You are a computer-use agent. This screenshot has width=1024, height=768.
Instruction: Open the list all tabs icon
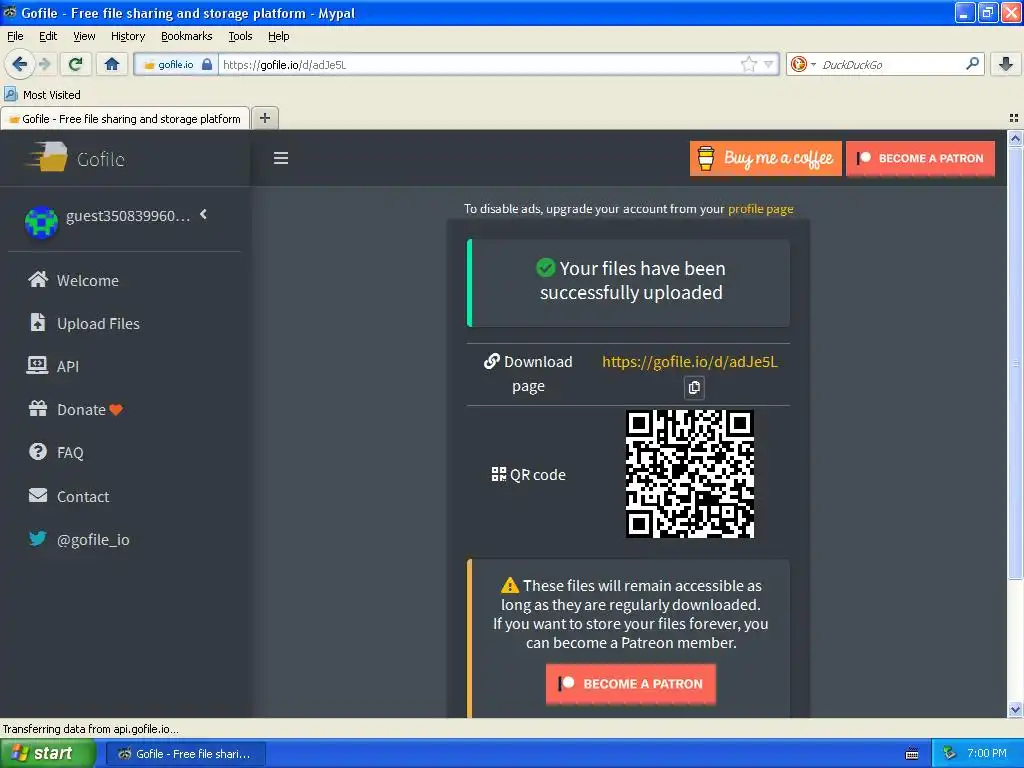(x=1014, y=118)
